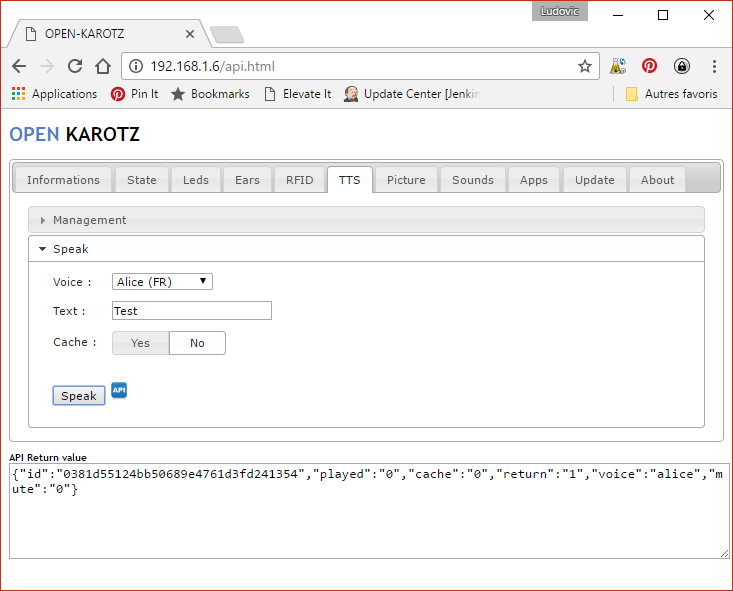Open the Leds tab

[195, 180]
